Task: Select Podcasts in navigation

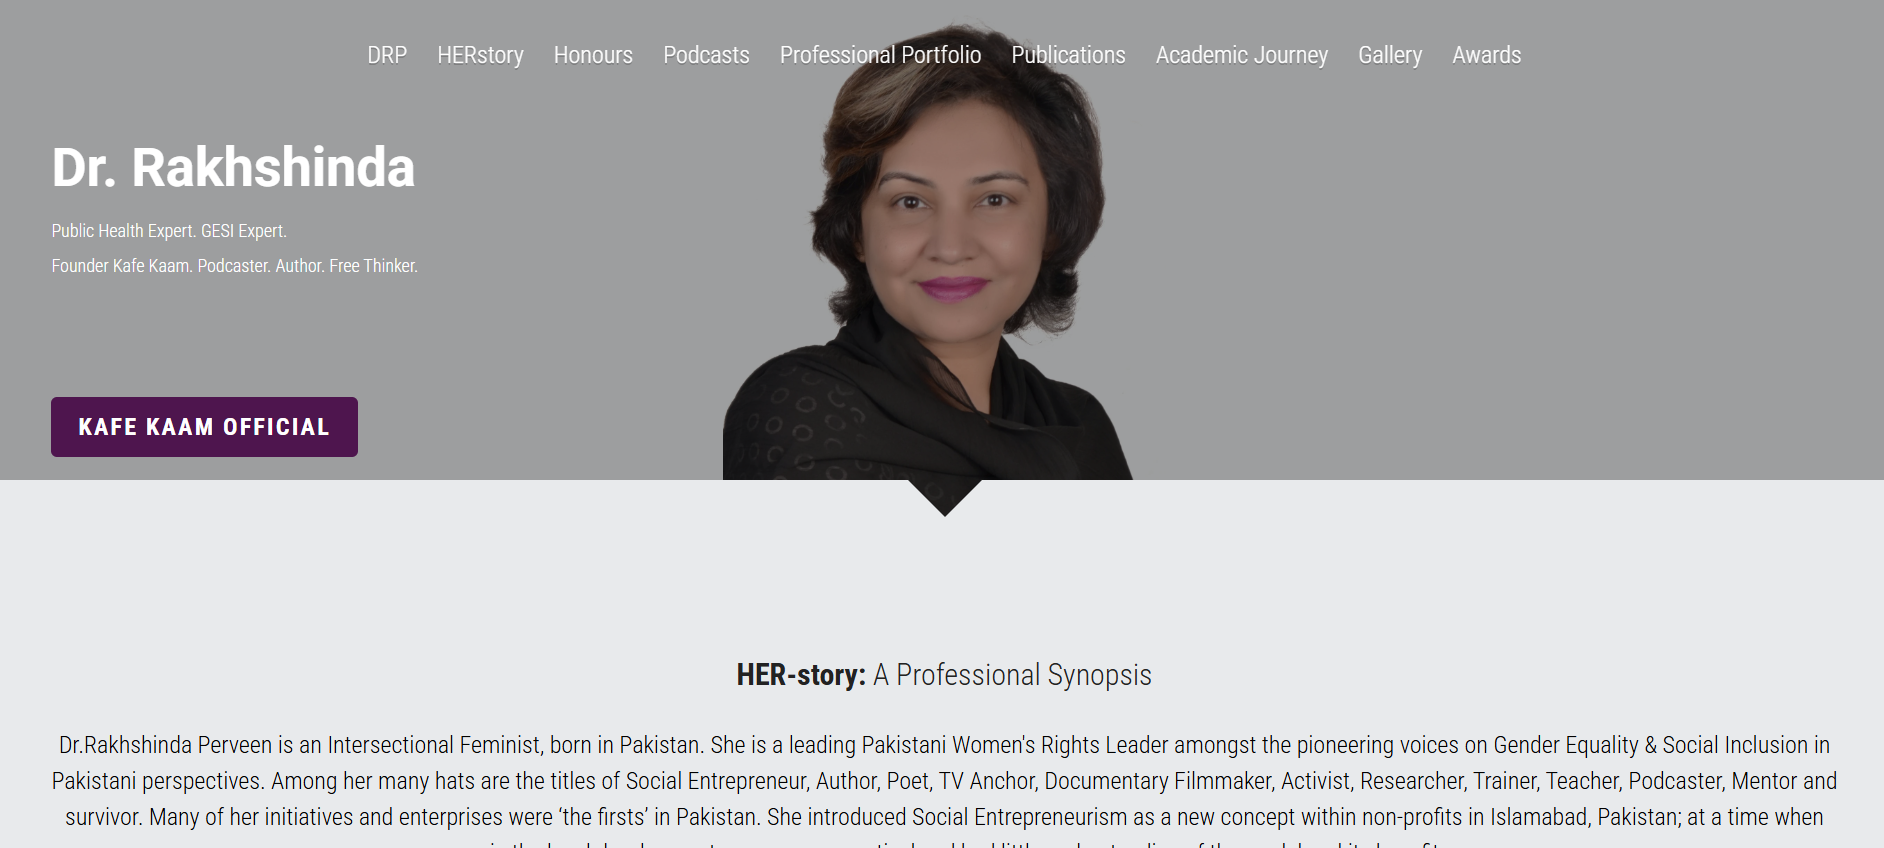Action: [706, 55]
